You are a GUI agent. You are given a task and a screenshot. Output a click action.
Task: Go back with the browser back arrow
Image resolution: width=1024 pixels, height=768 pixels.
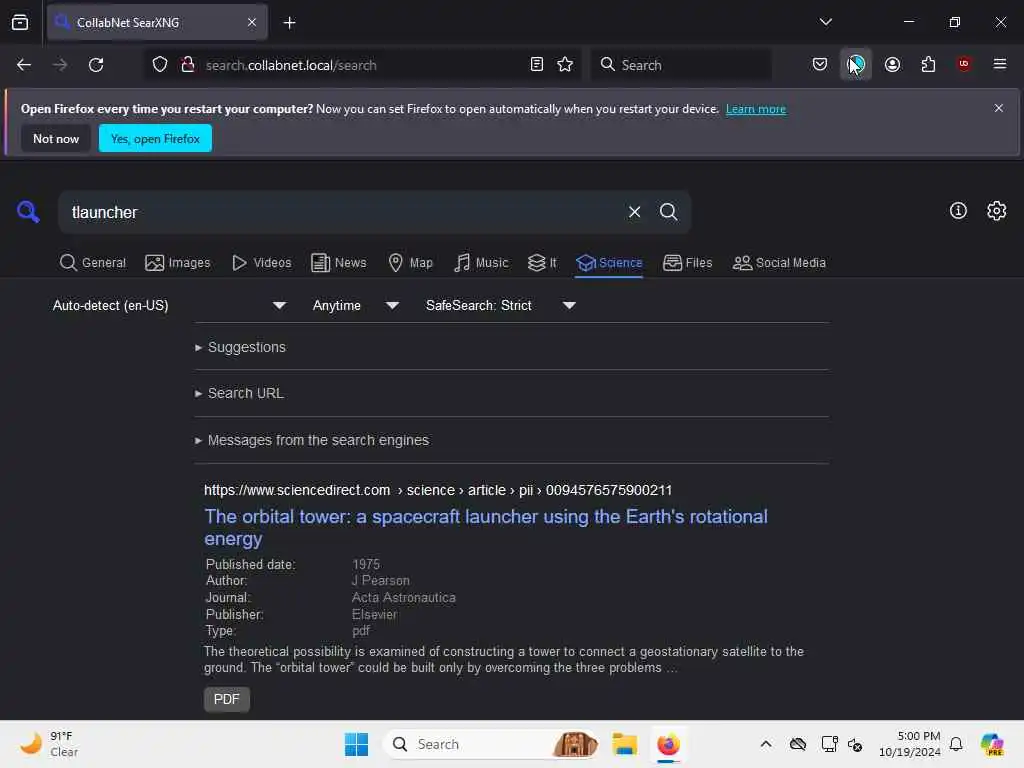[x=24, y=65]
